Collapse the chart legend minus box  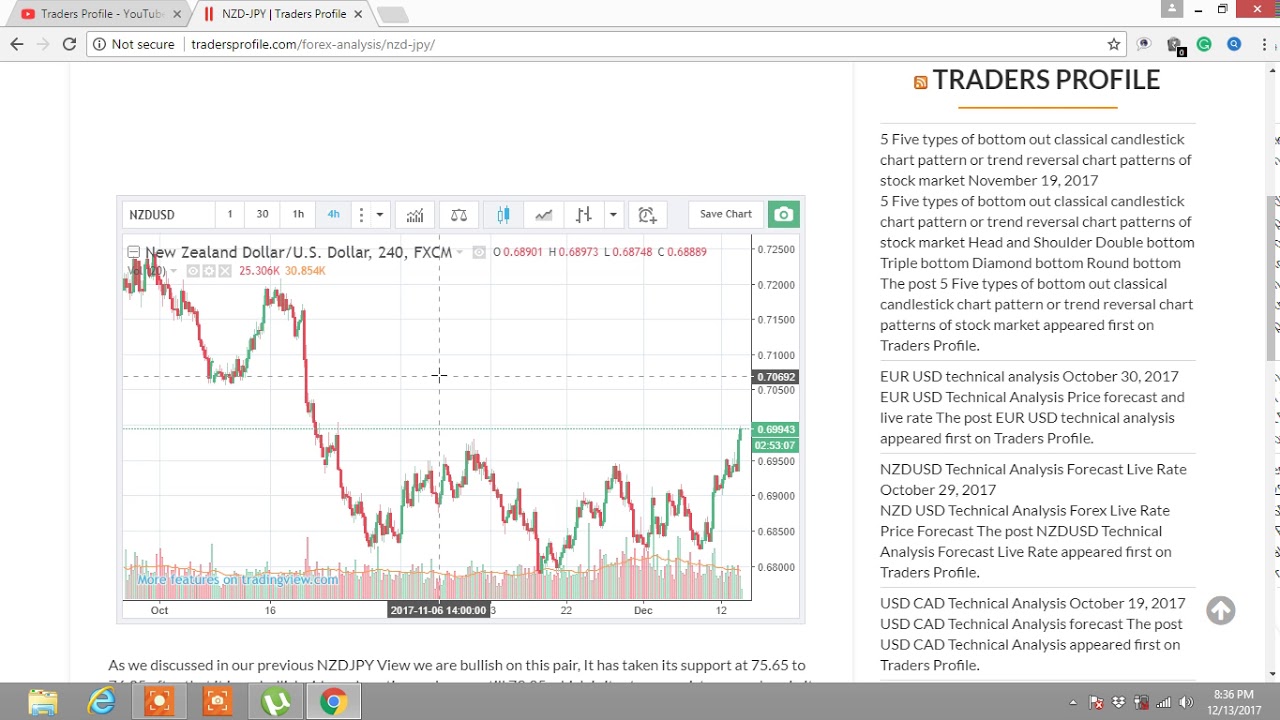pos(133,252)
